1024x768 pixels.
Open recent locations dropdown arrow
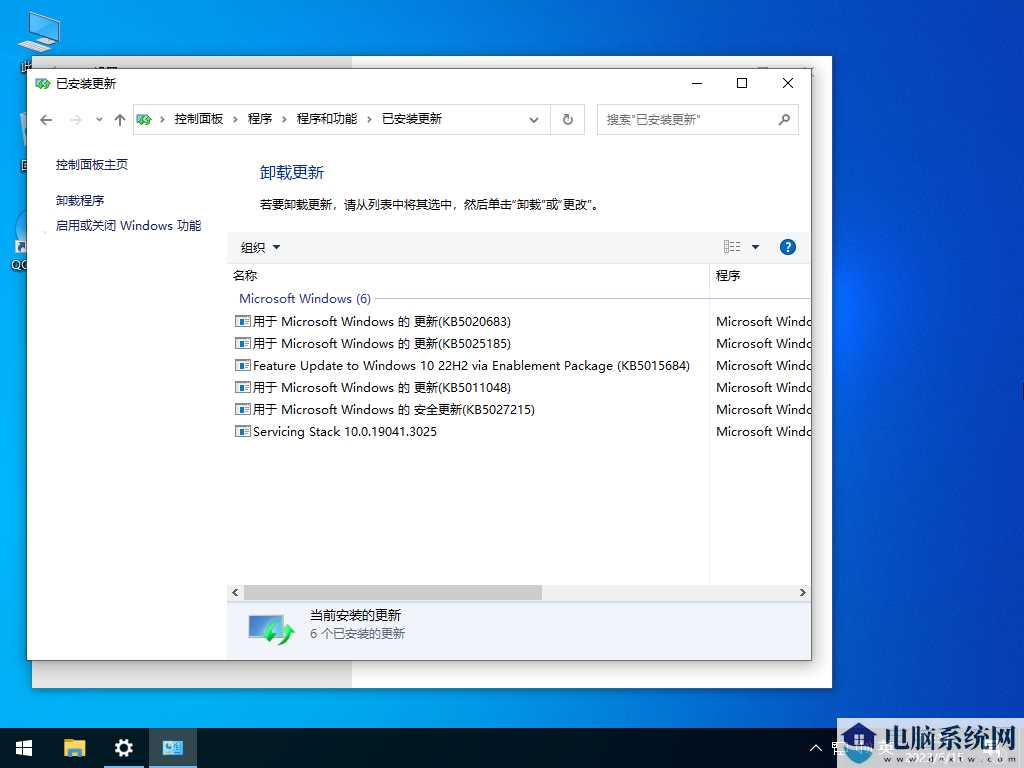[99, 120]
